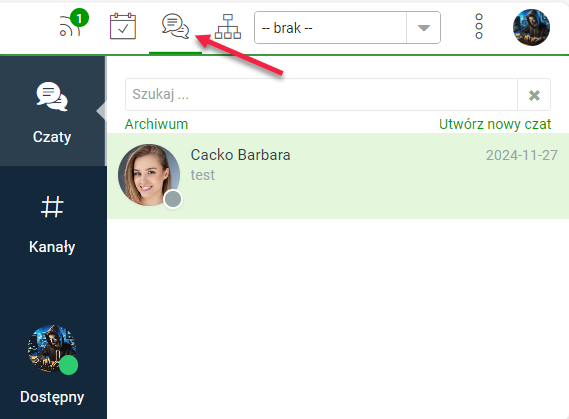Click the user avatar in top right corner

tap(531, 27)
